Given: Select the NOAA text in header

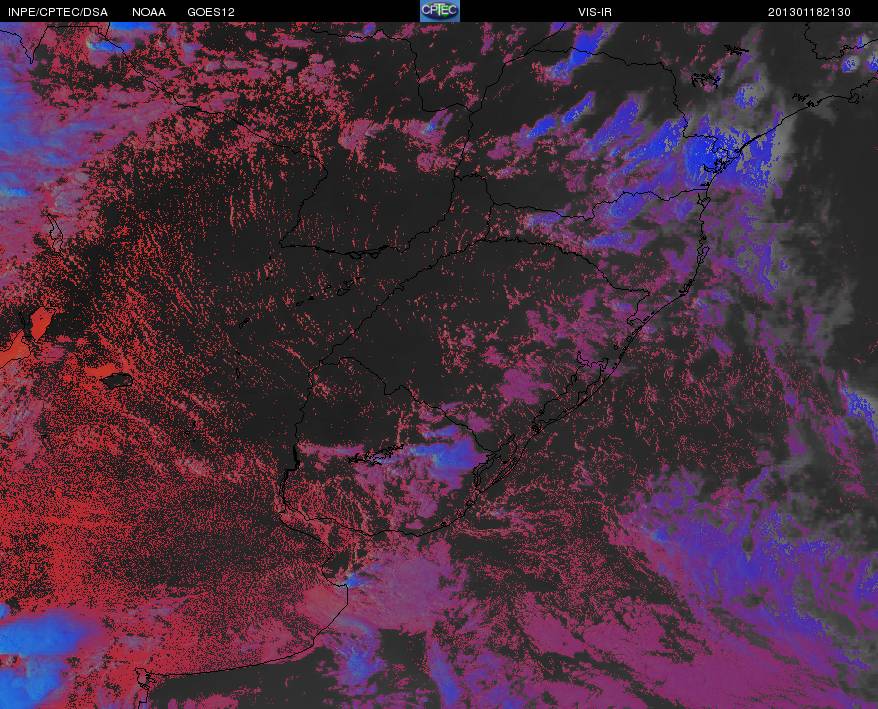Looking at the screenshot, I should [x=149, y=12].
